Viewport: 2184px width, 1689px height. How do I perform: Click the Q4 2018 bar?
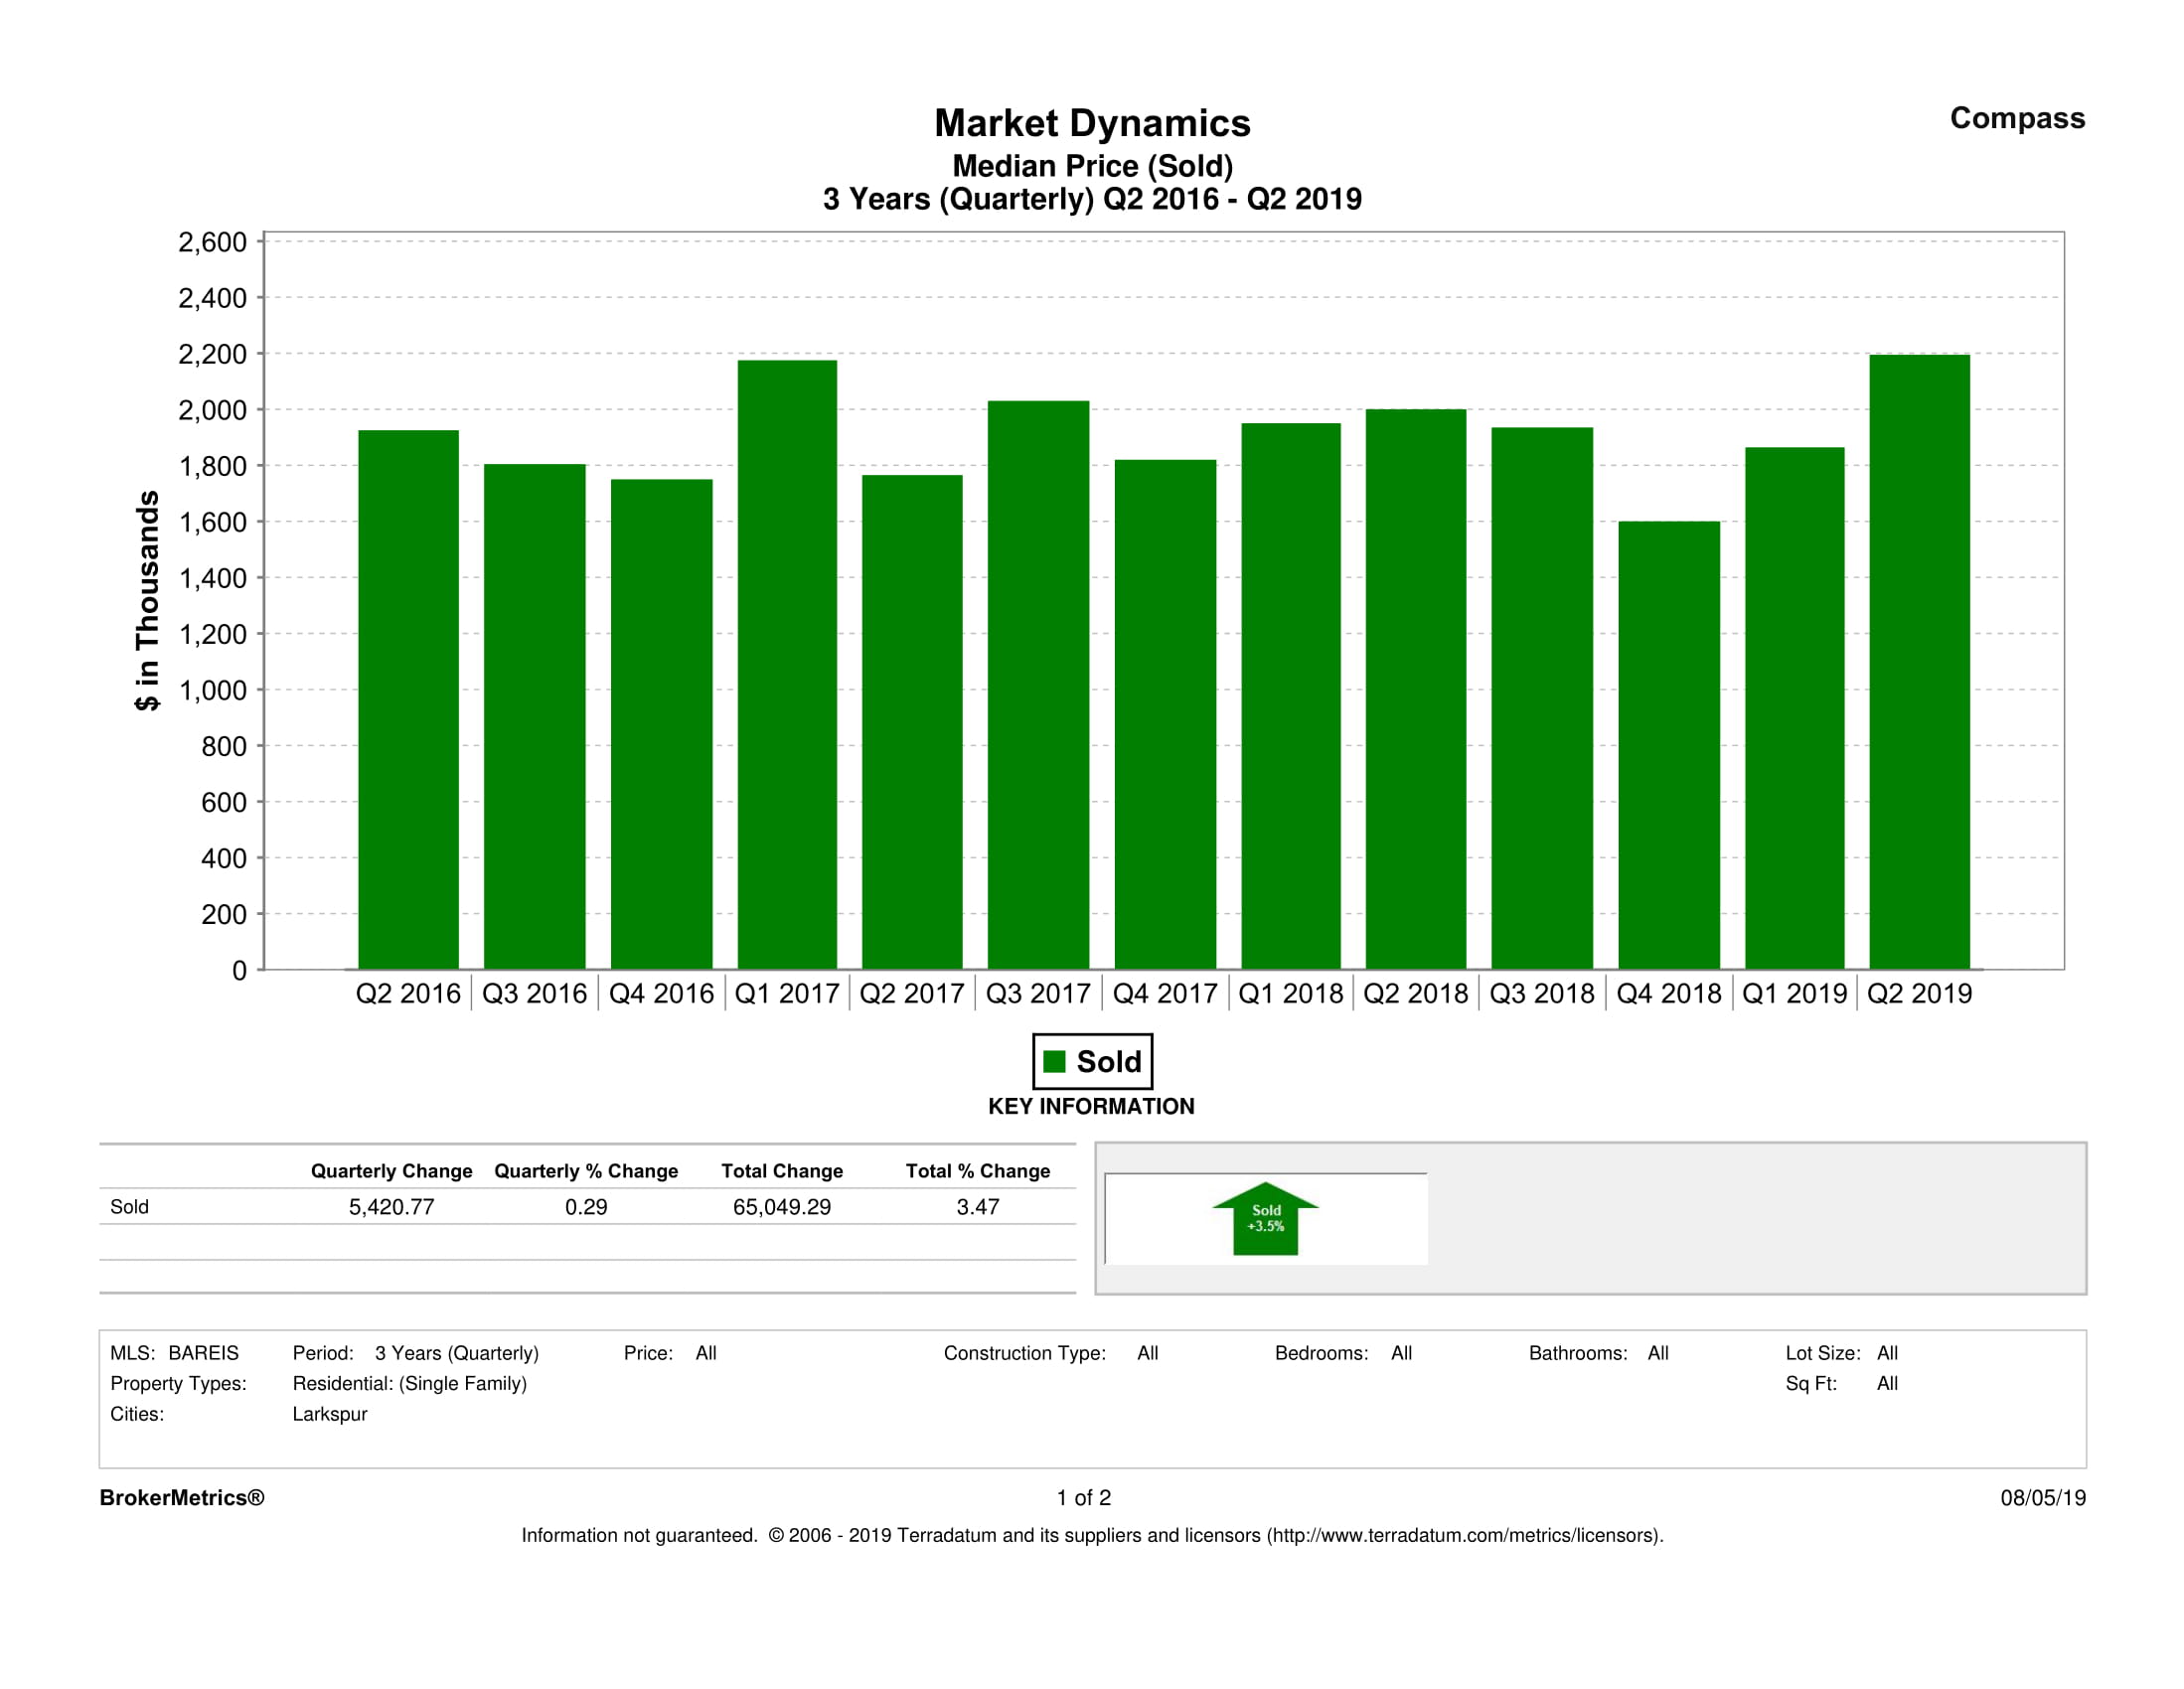tap(1669, 745)
